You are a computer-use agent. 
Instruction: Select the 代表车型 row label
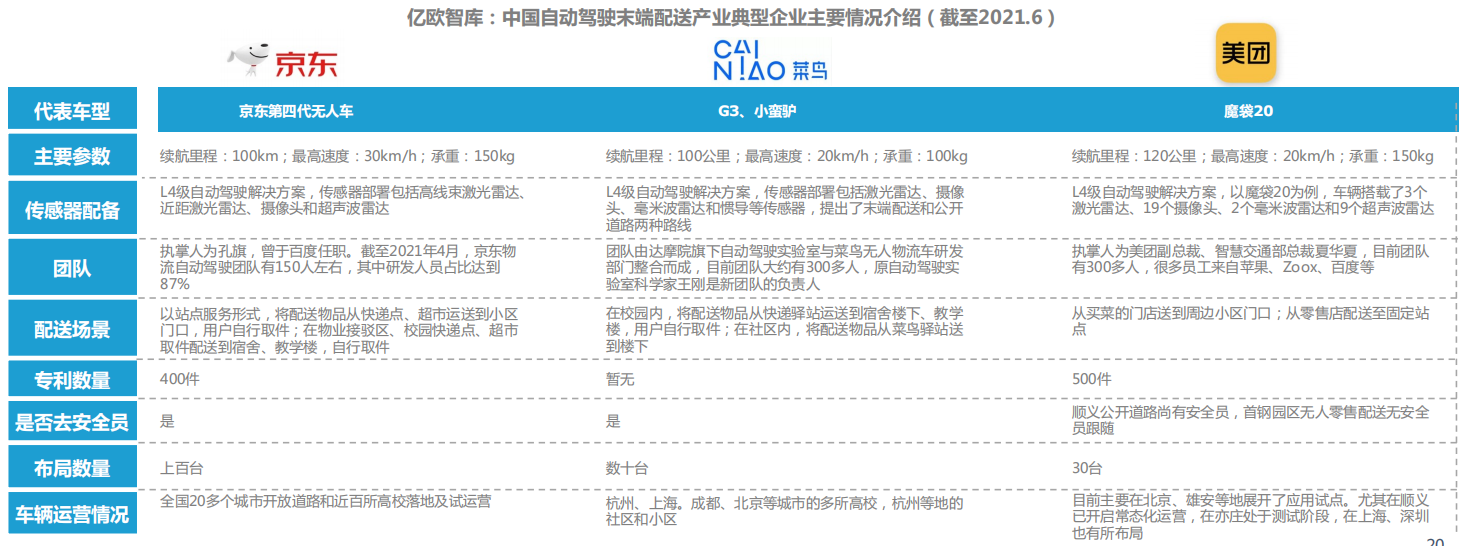click(x=72, y=110)
